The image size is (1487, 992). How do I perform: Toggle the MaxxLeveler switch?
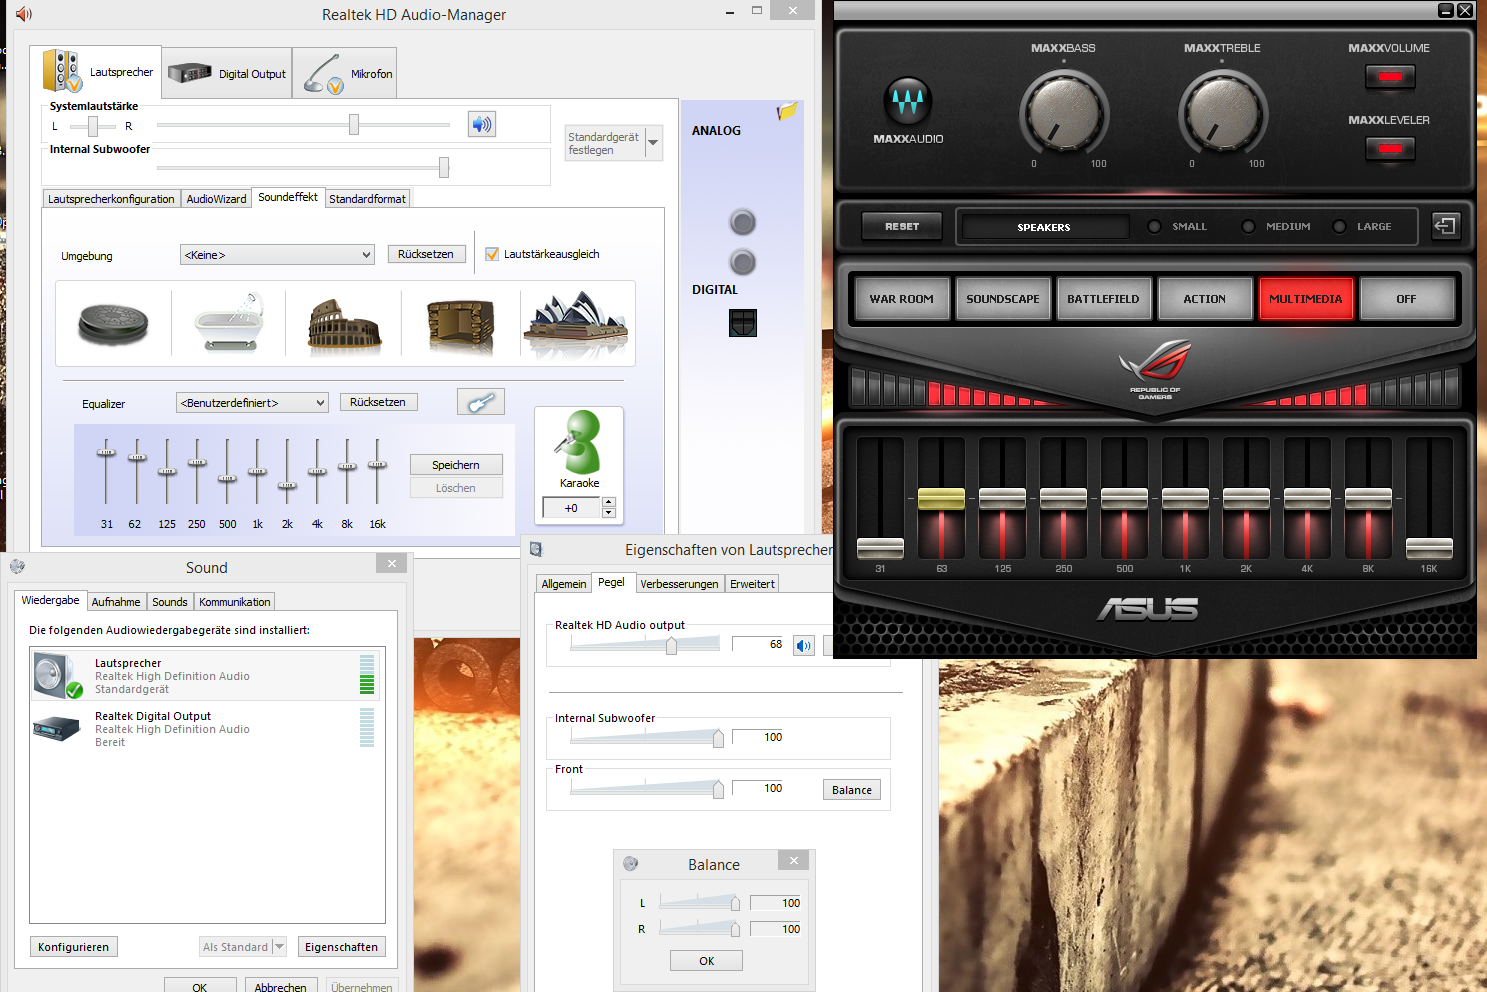point(1390,149)
